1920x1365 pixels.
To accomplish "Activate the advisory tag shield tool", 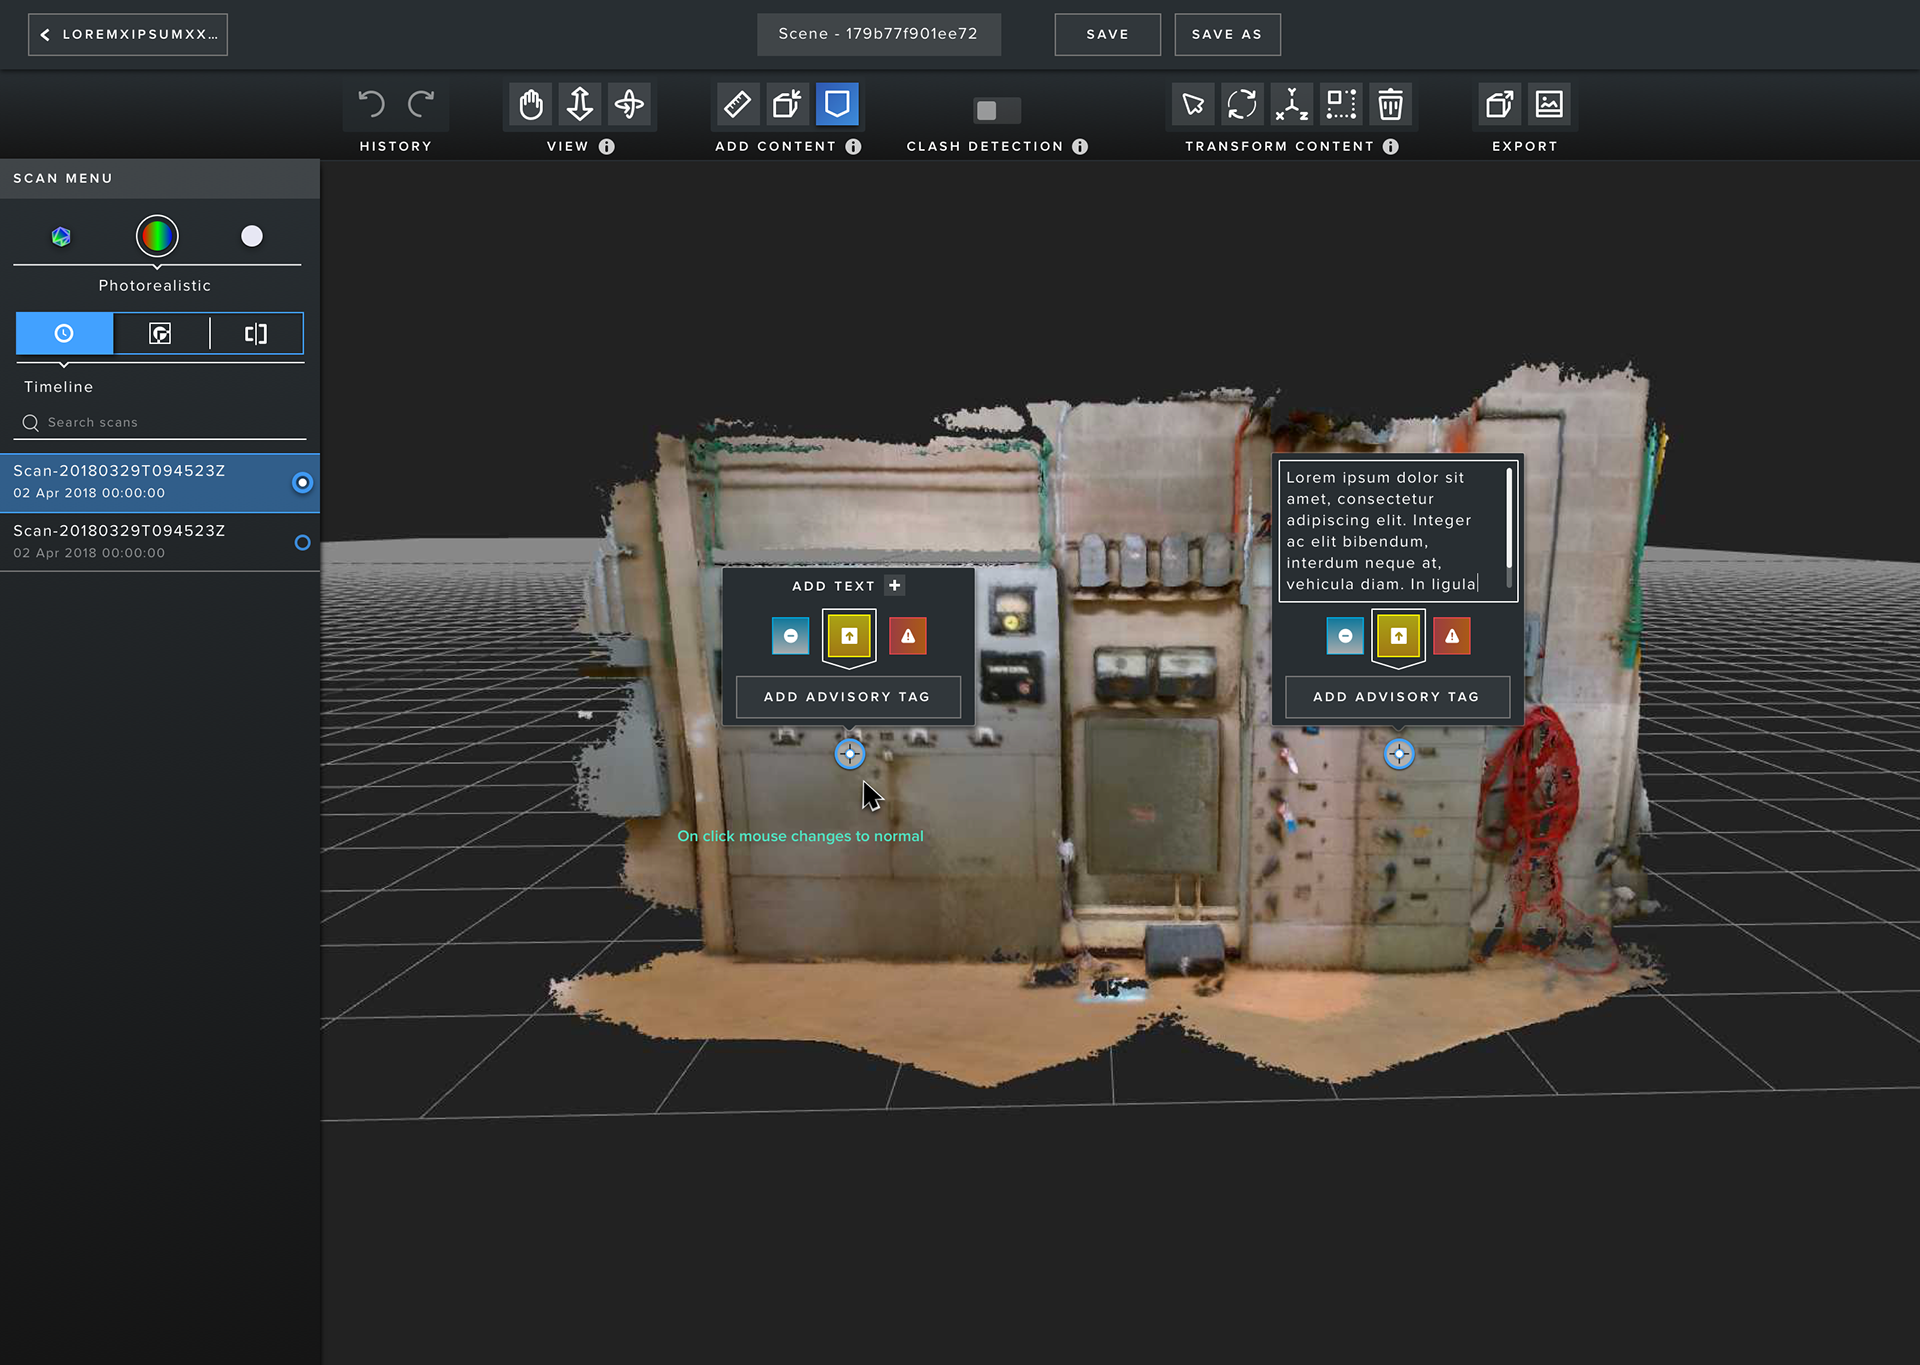I will tap(837, 104).
